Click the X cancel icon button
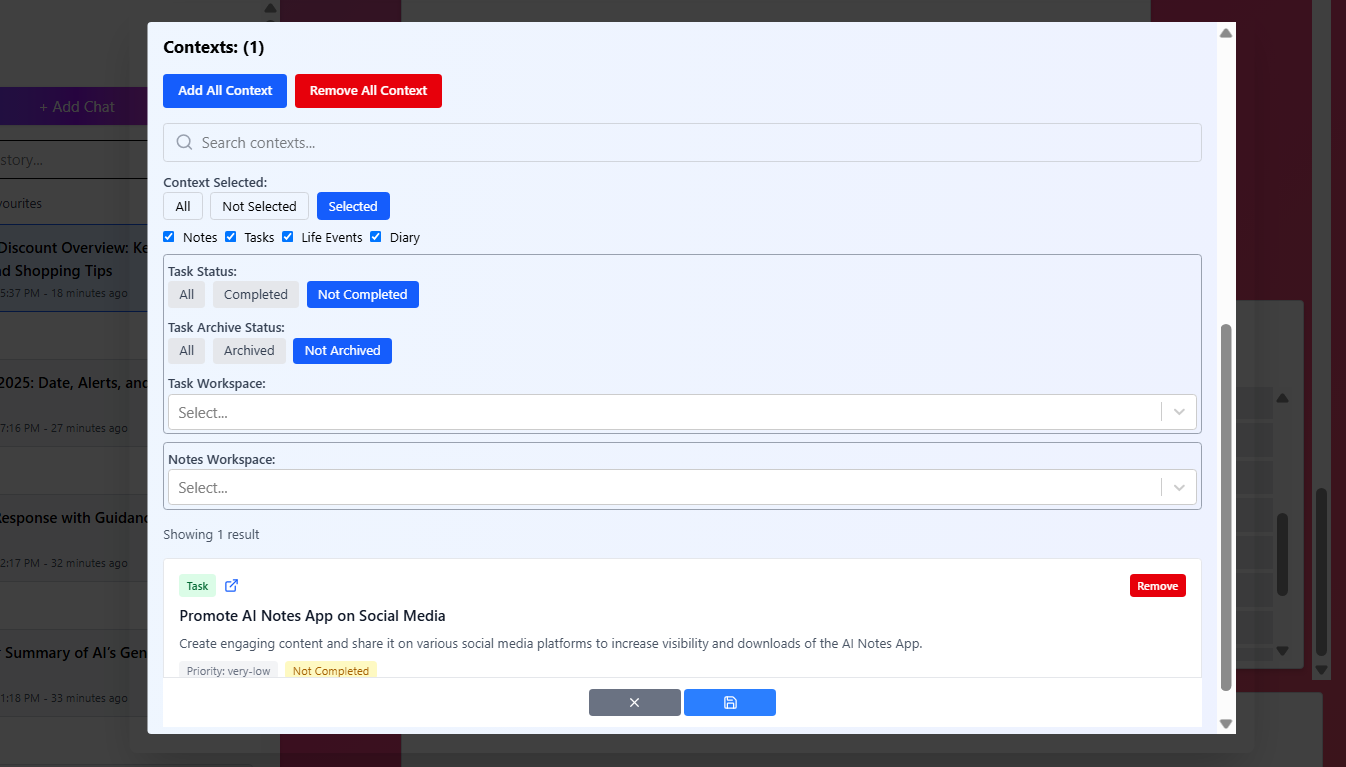 click(x=634, y=702)
